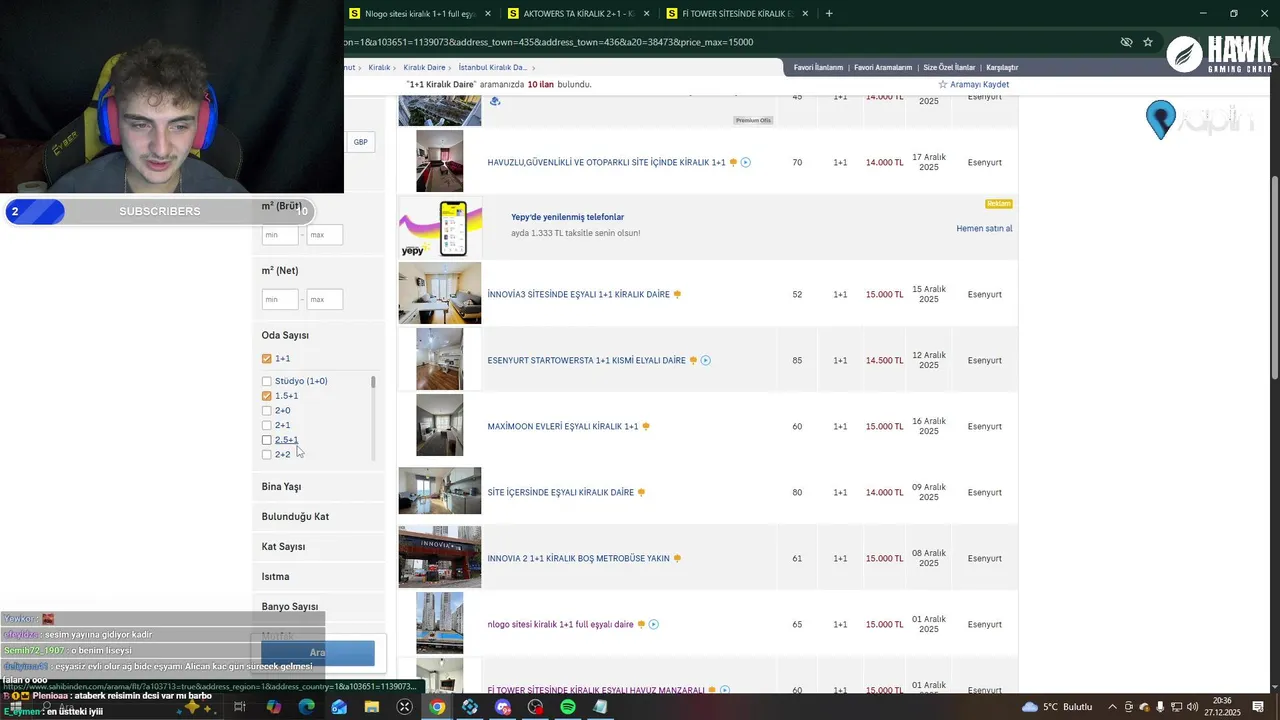
Task: Close the 'Nlogo sitesi kiralık' browser tab
Action: coord(488,14)
